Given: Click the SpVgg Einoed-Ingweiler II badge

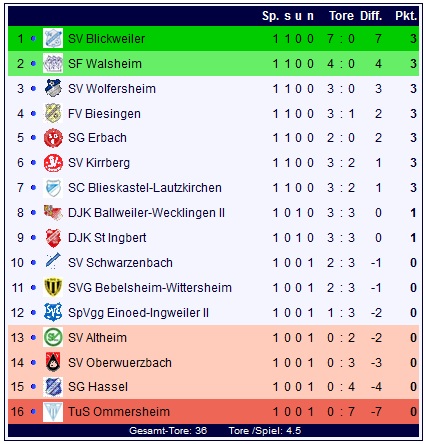Looking at the screenshot, I should tap(53, 312).
